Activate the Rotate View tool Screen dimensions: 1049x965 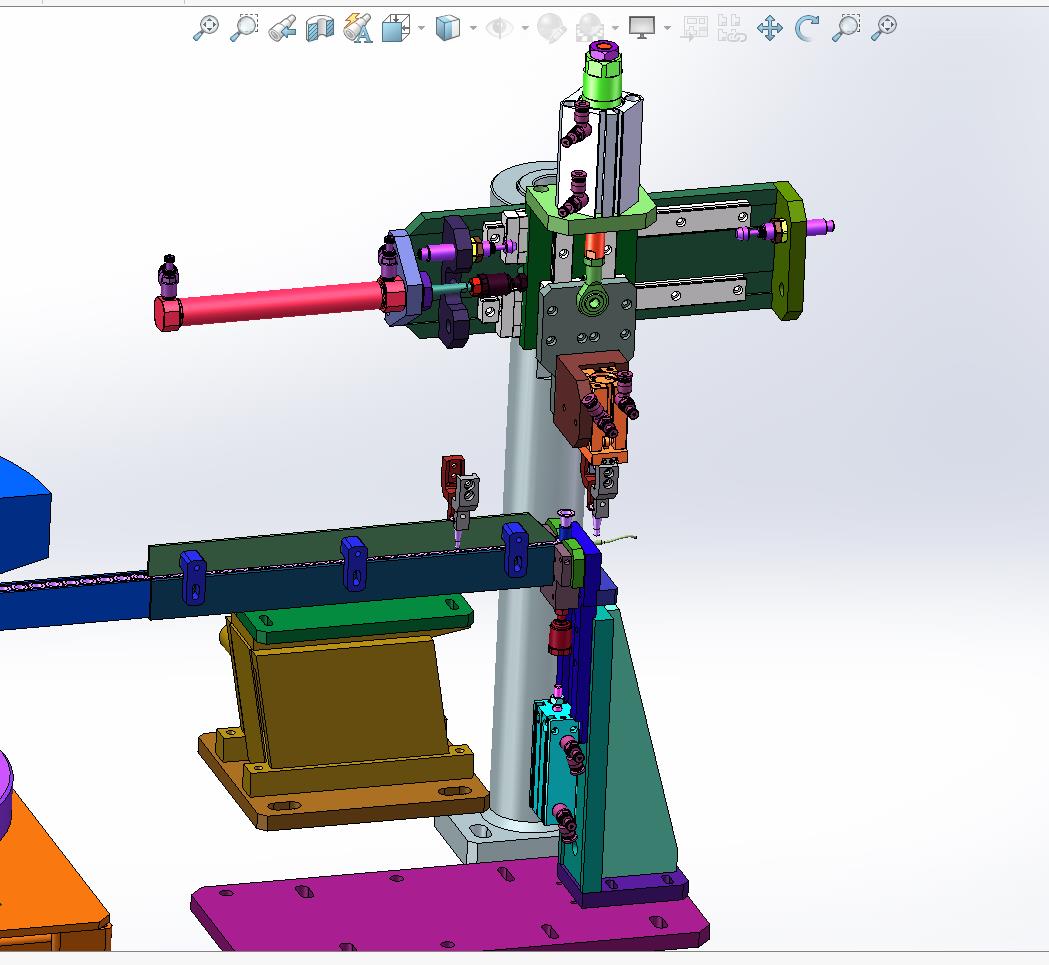coord(807,28)
